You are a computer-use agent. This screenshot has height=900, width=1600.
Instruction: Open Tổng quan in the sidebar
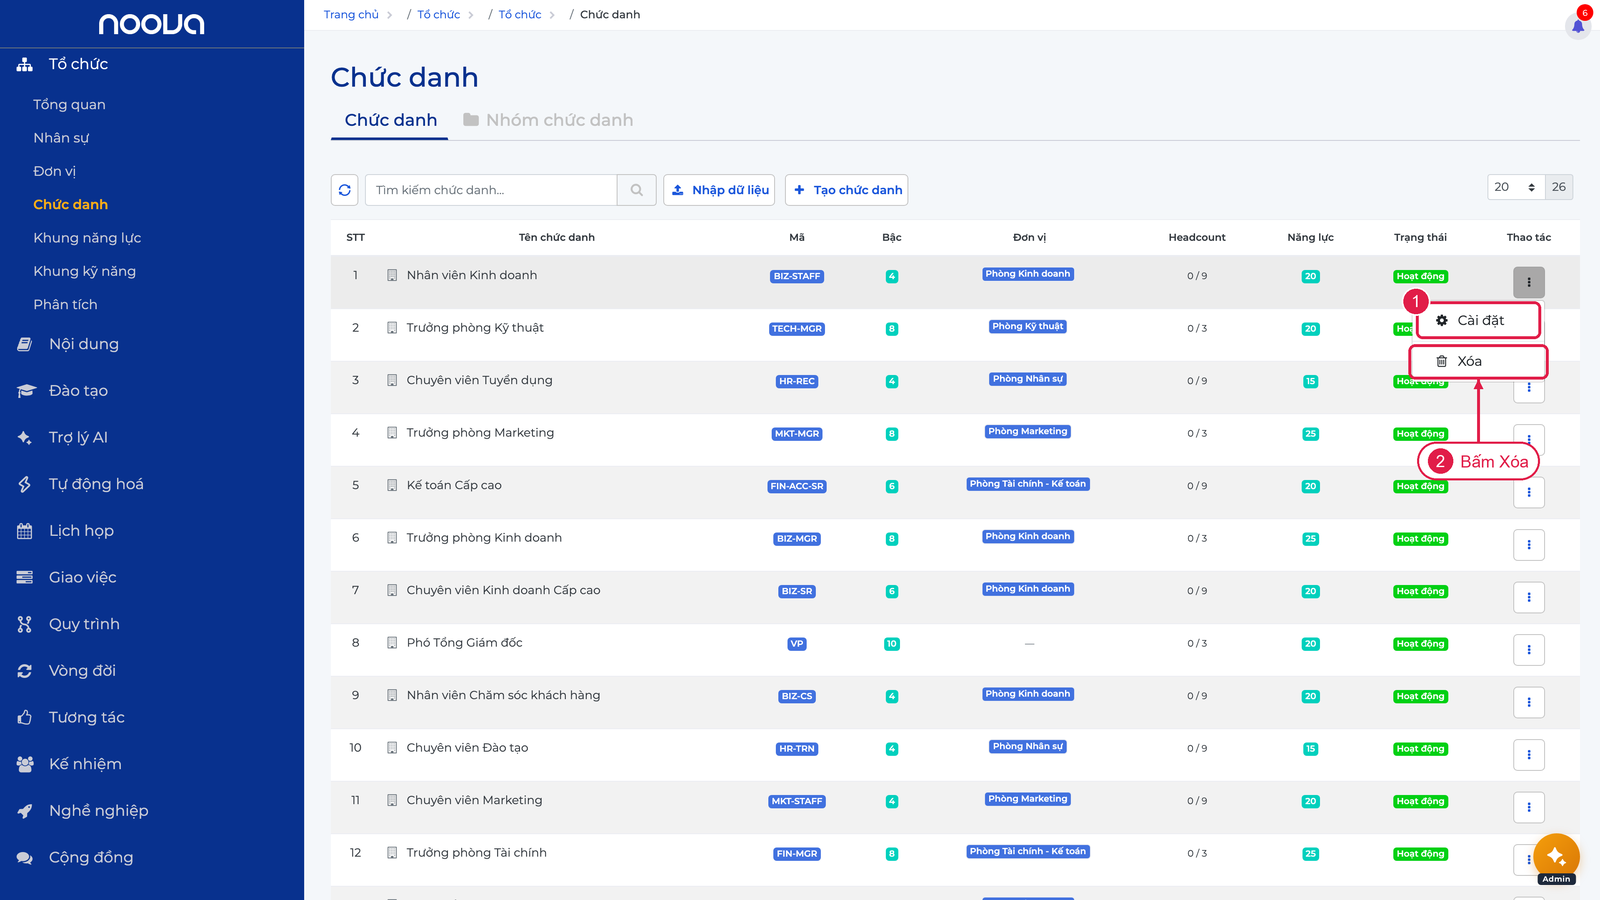pos(69,105)
